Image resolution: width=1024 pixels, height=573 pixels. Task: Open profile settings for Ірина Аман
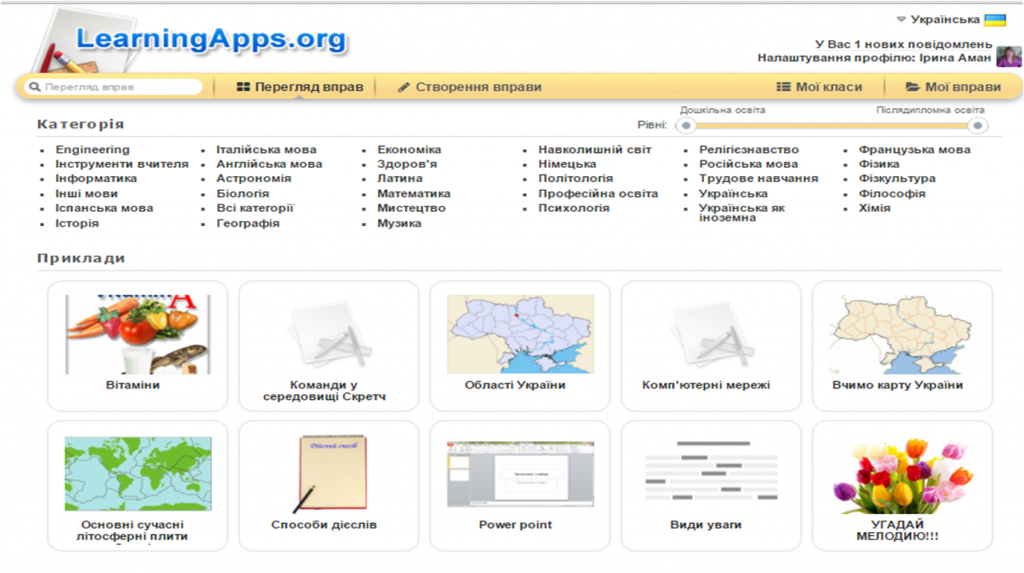click(874, 58)
